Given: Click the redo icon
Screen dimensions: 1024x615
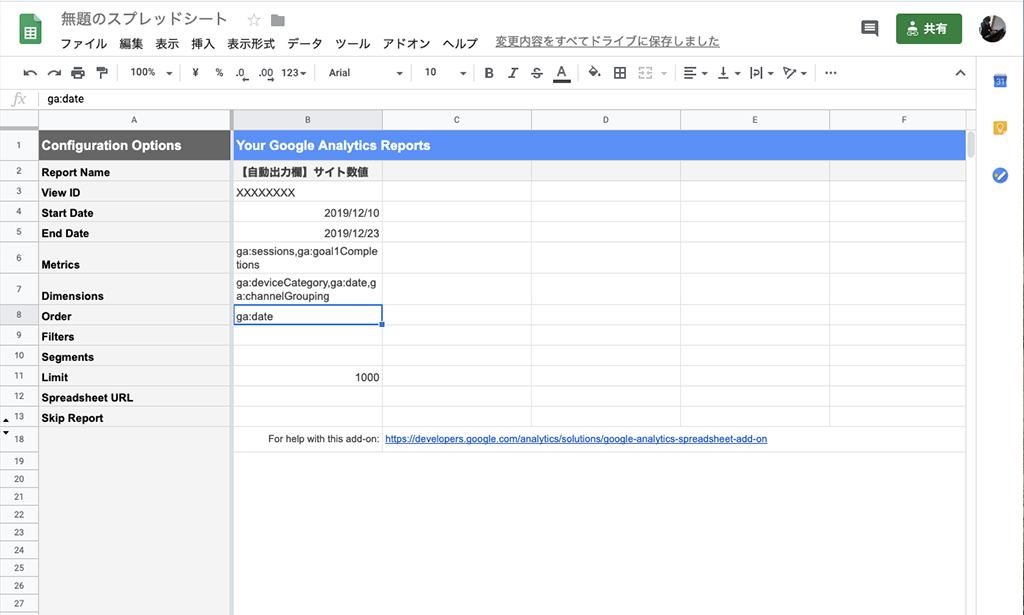Looking at the screenshot, I should (54, 73).
